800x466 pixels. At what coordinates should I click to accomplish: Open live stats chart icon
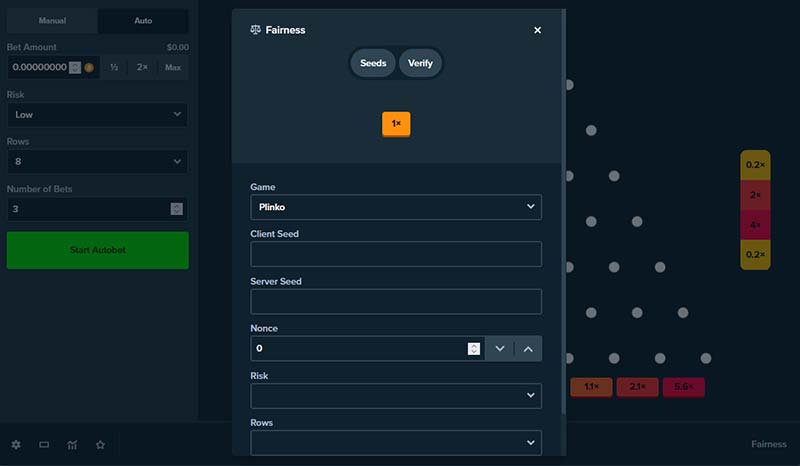coord(72,445)
